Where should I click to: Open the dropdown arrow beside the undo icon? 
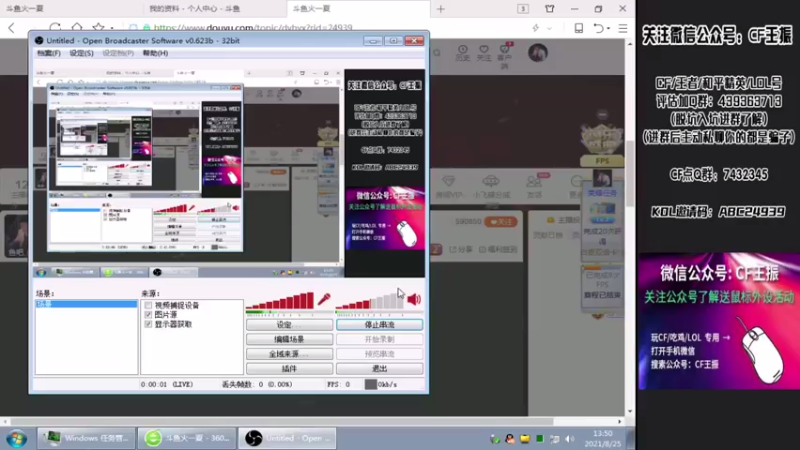(x=609, y=29)
